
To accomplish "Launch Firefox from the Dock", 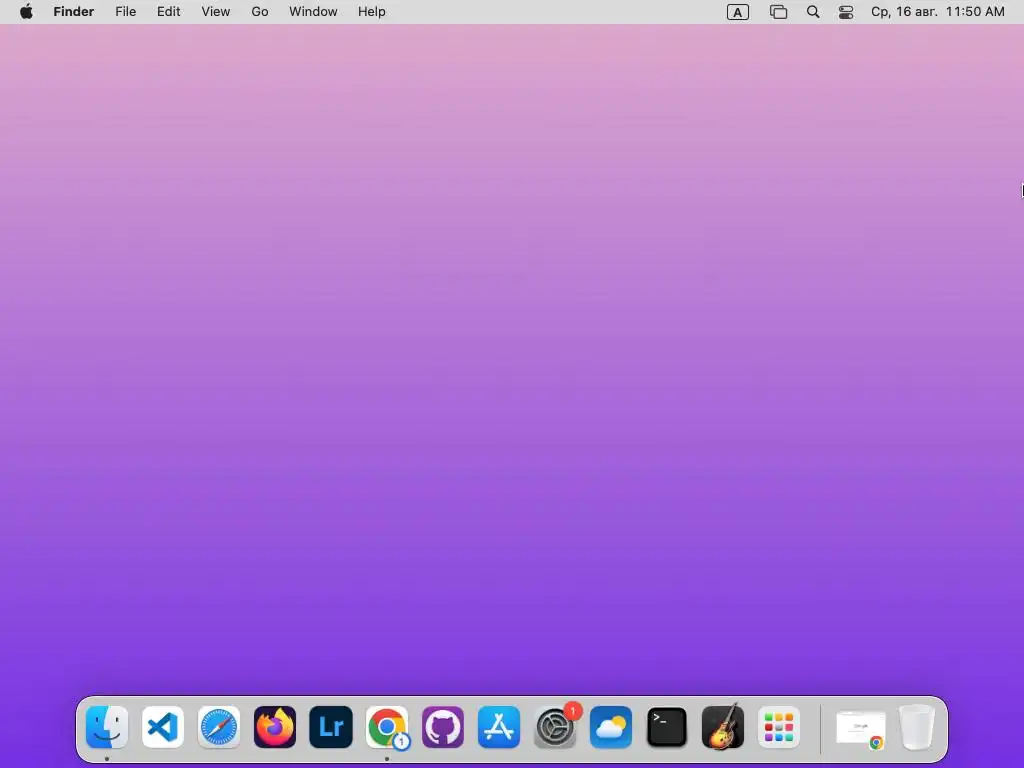I will coord(275,727).
